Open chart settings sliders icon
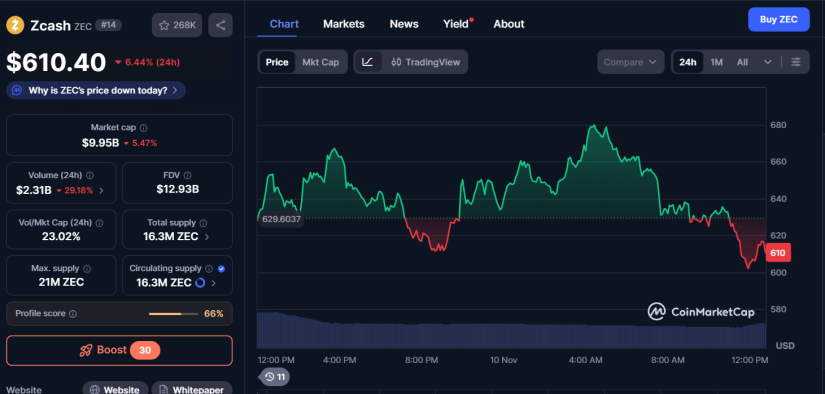Image resolution: width=825 pixels, height=394 pixels. [x=796, y=62]
